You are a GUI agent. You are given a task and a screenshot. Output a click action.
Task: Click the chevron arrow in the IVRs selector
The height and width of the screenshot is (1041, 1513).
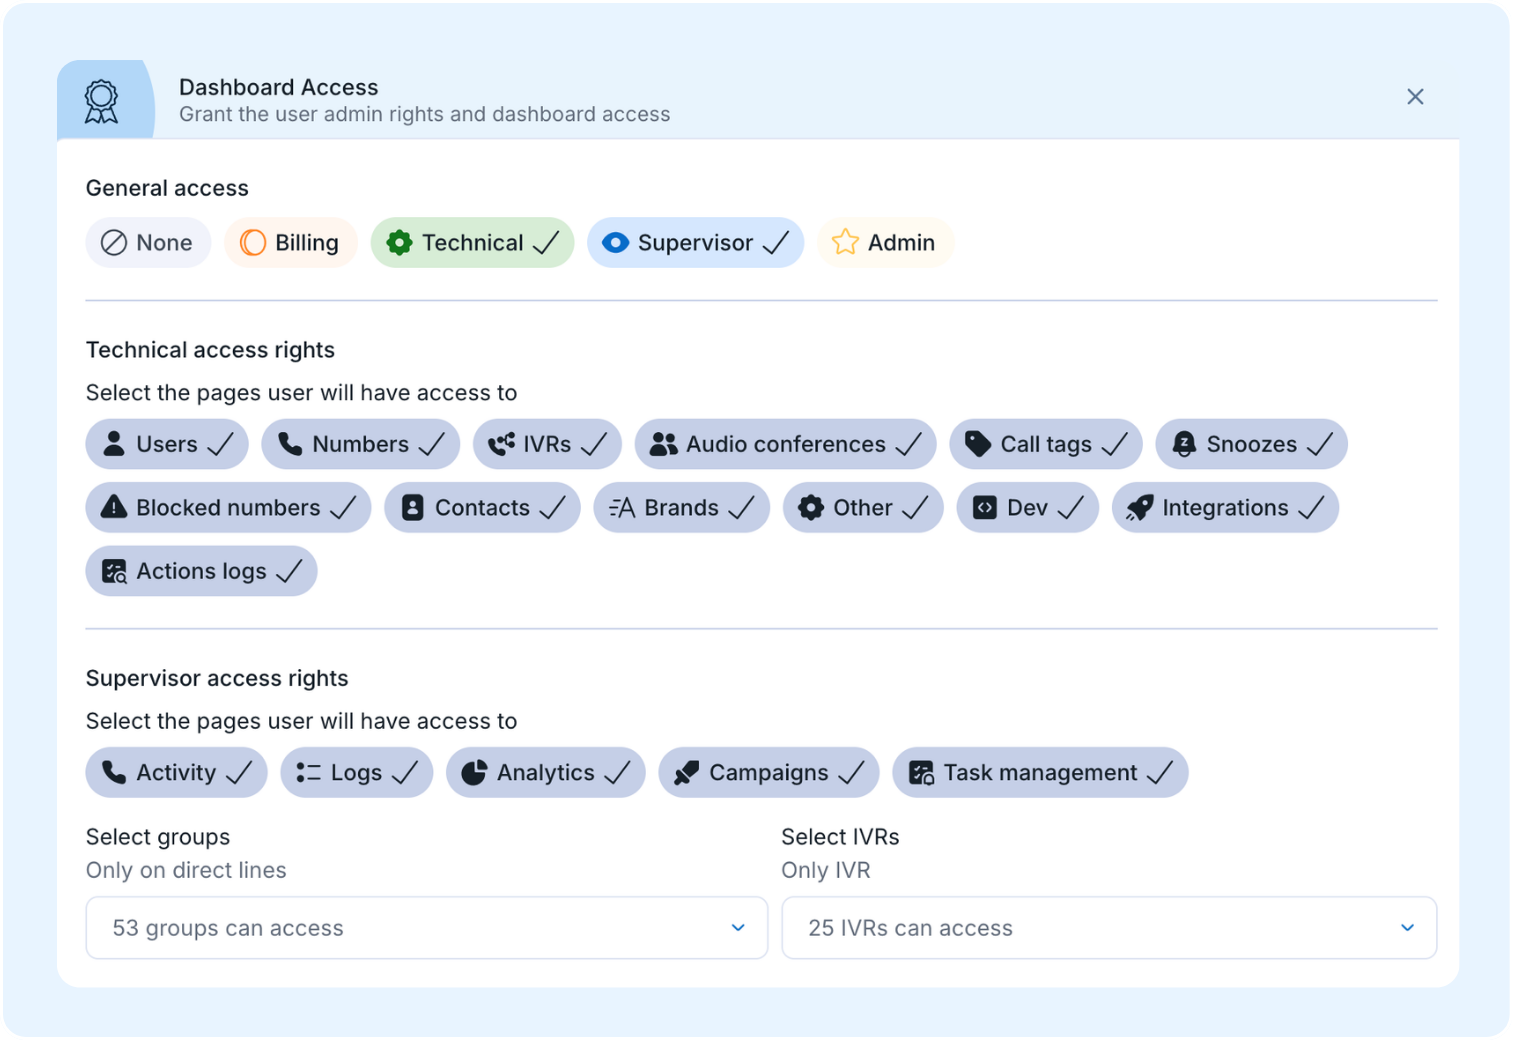coord(1406,928)
